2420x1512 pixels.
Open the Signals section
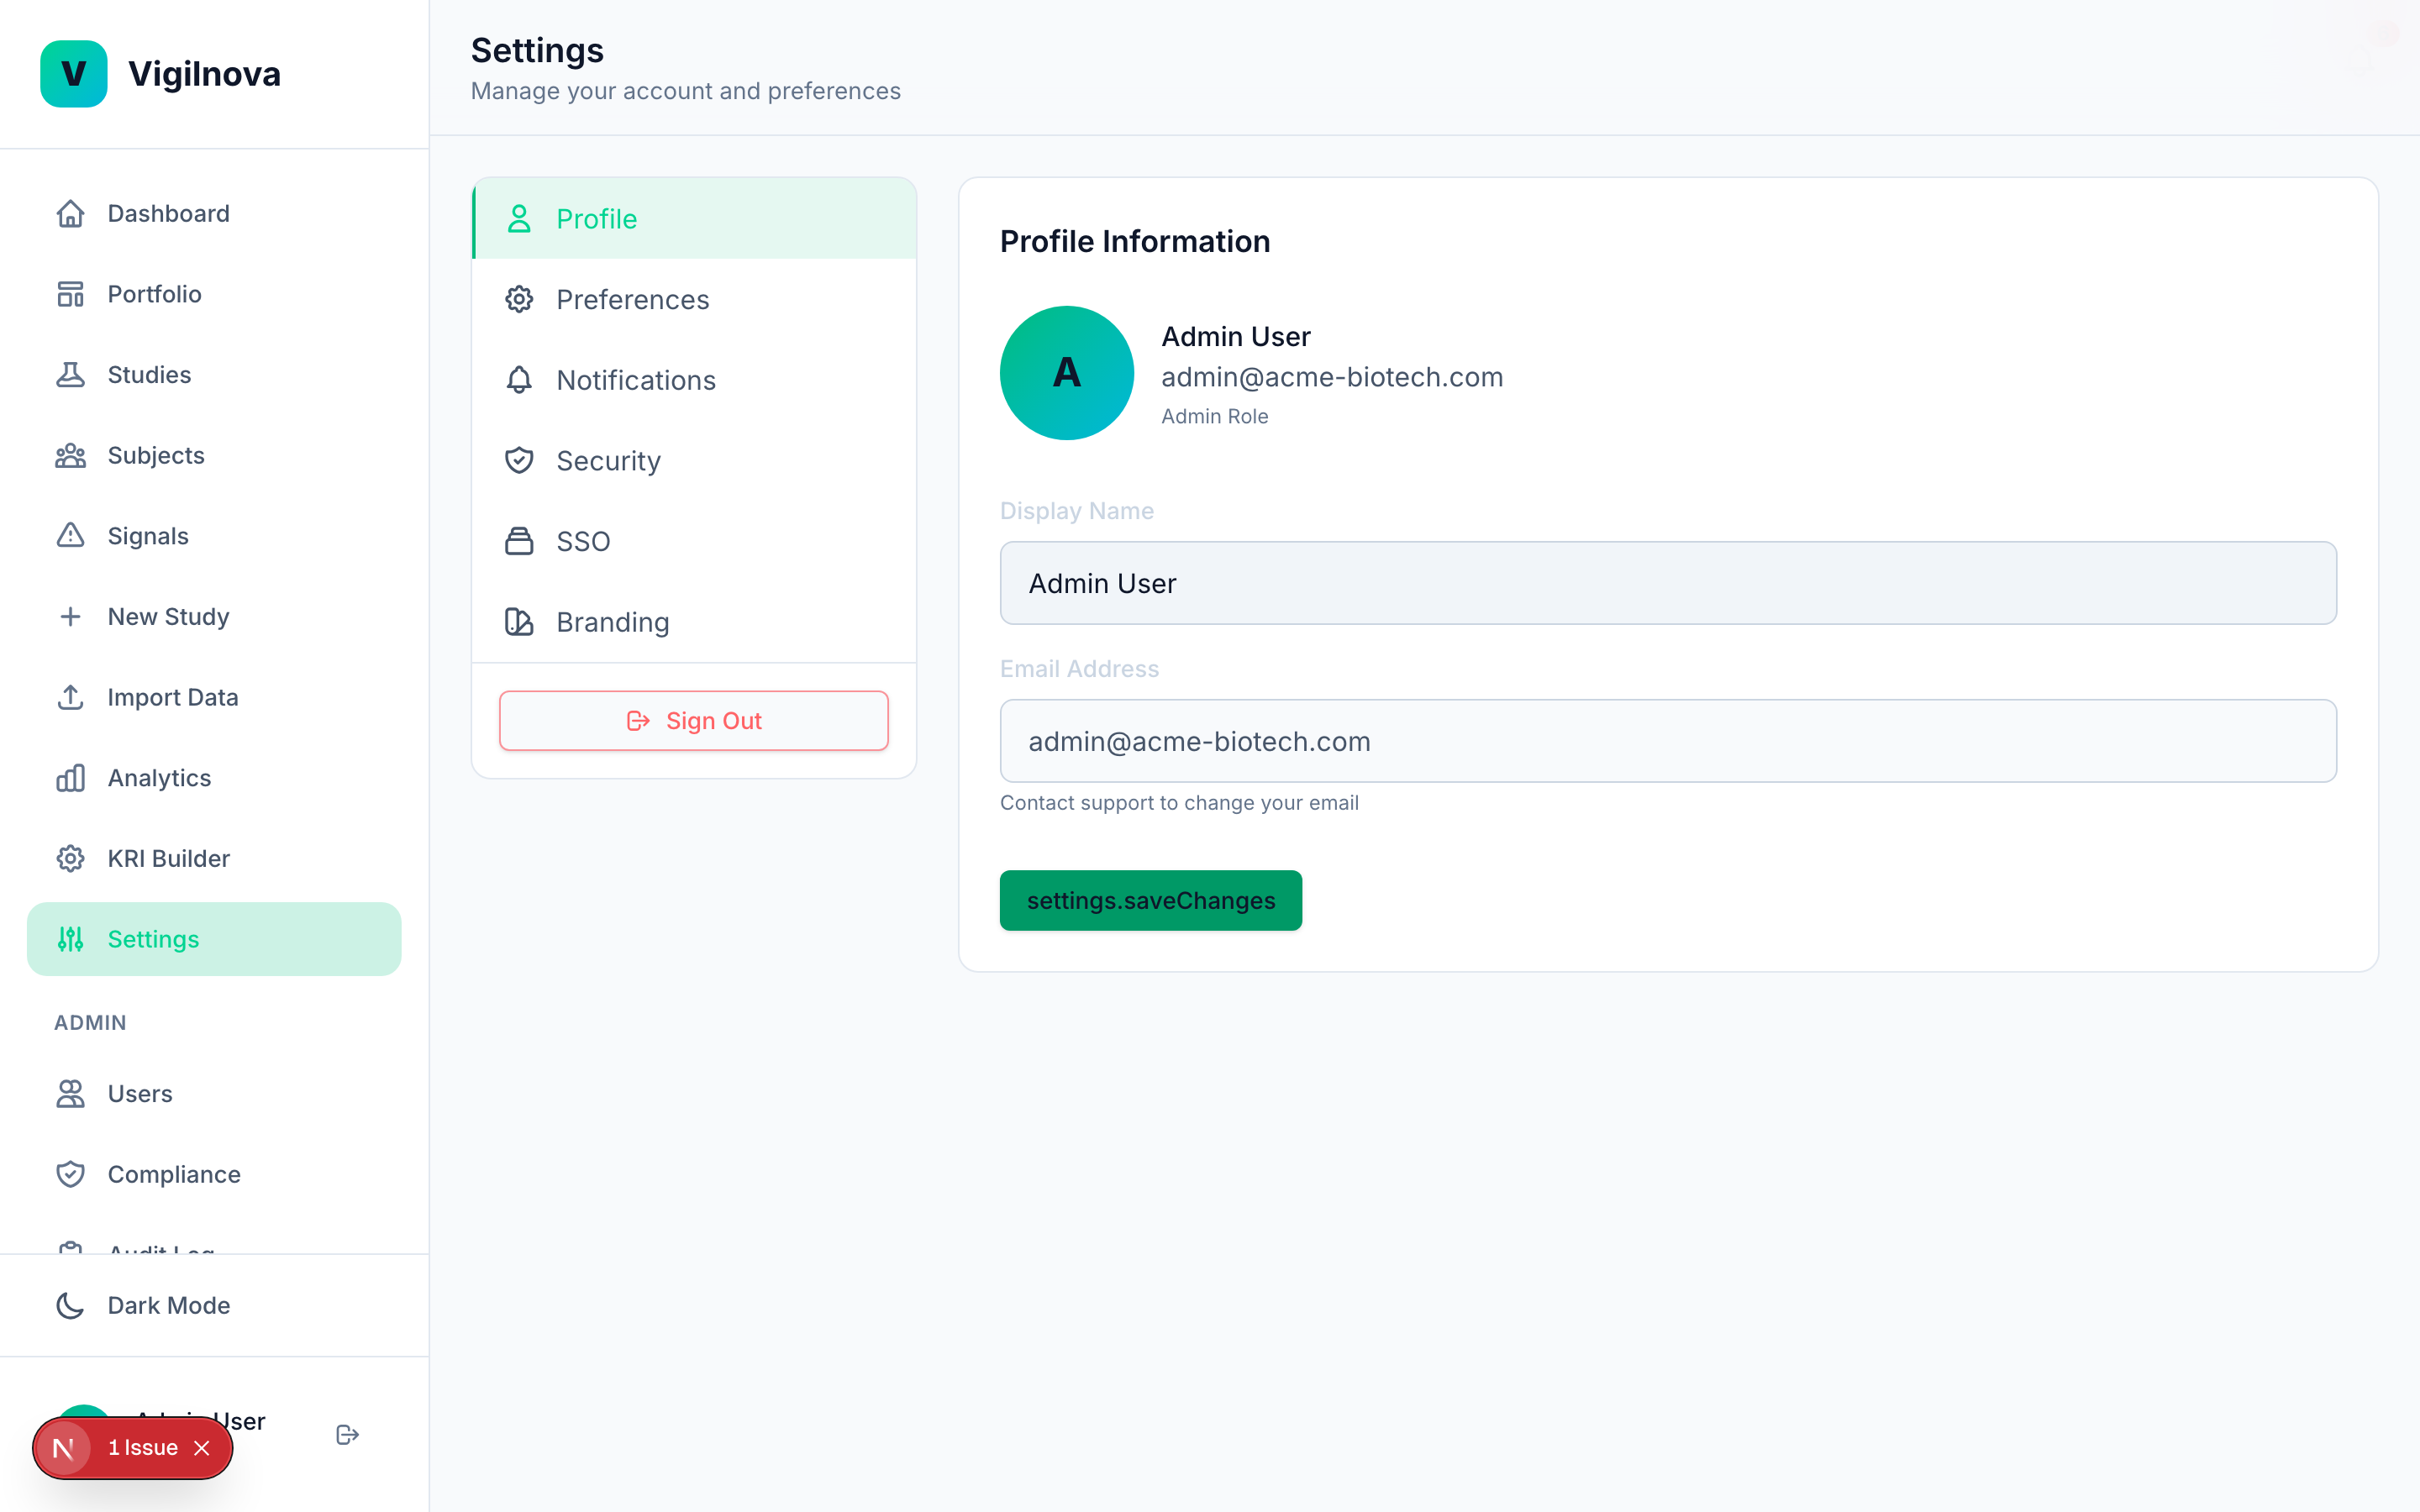[x=148, y=535]
